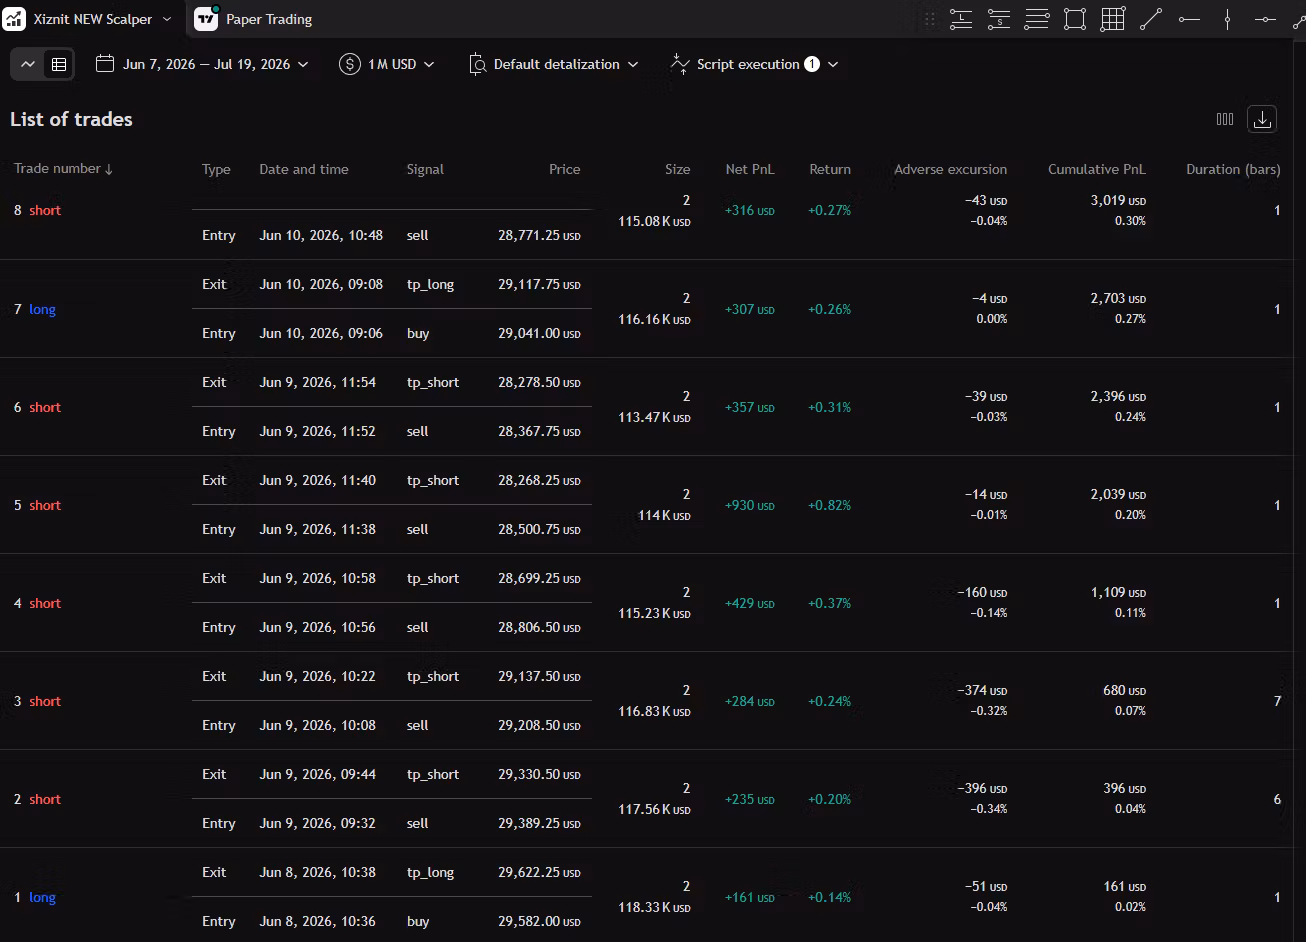Screen dimensions: 1306x942
Task: Open the Paper Trading tab
Action: 253,19
